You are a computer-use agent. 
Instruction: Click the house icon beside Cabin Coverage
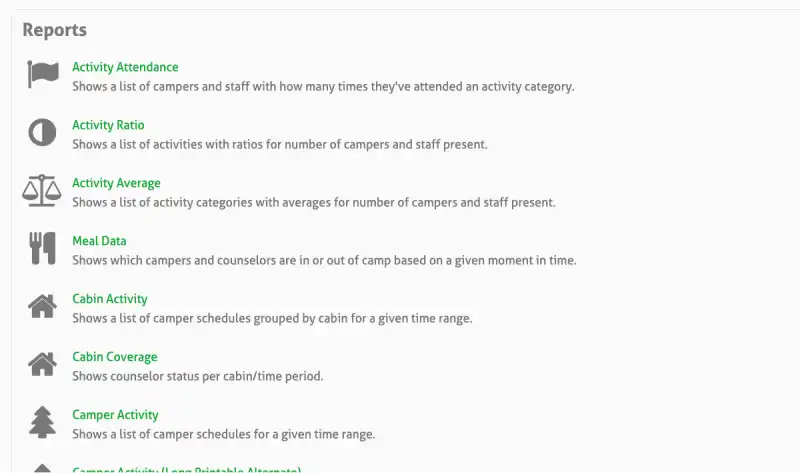coord(42,364)
